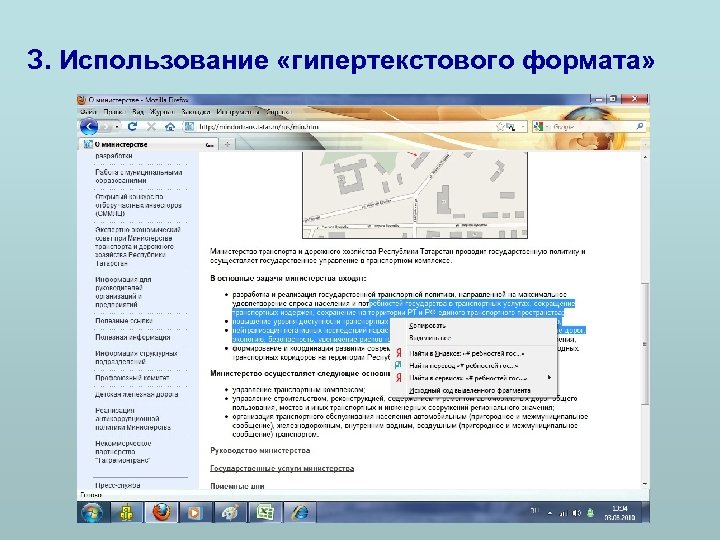Click the vertical scrollbar thumb of the page
Viewport: 720px width, 540px height.
(x=645, y=342)
